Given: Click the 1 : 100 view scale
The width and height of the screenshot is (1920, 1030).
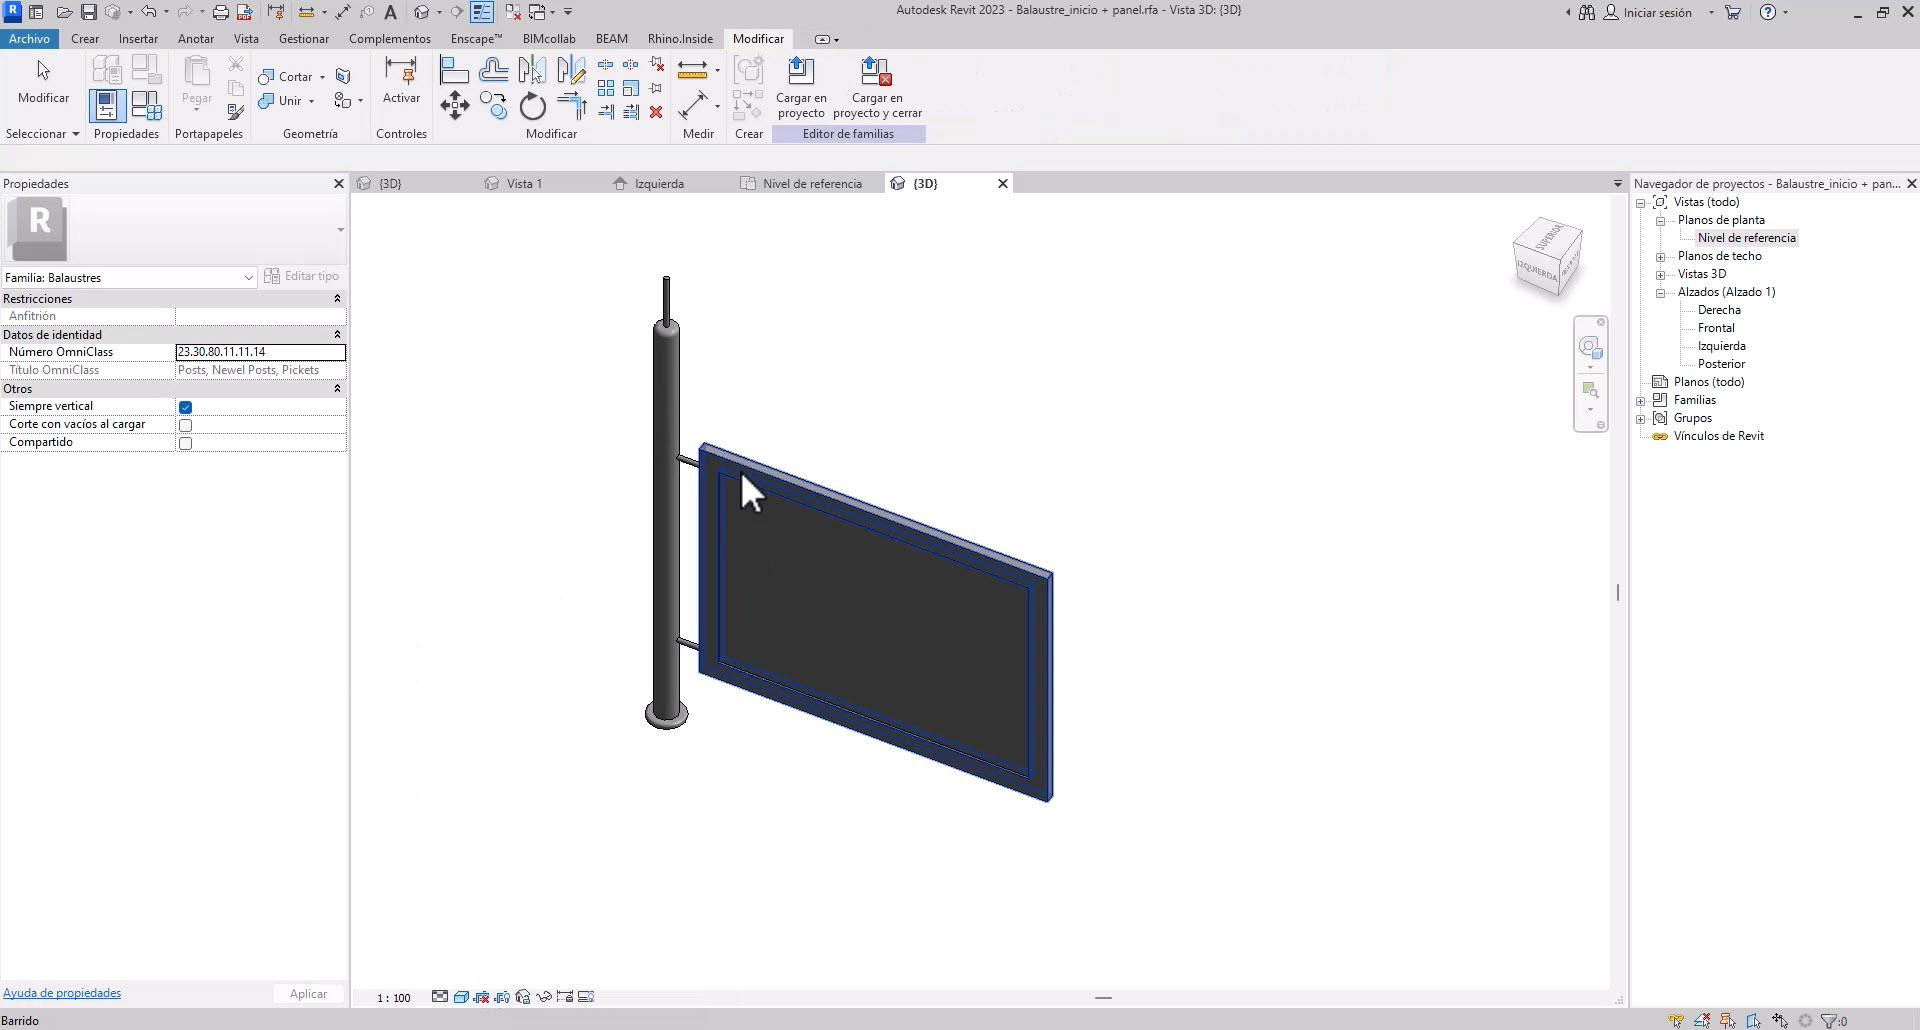Looking at the screenshot, I should click(394, 998).
